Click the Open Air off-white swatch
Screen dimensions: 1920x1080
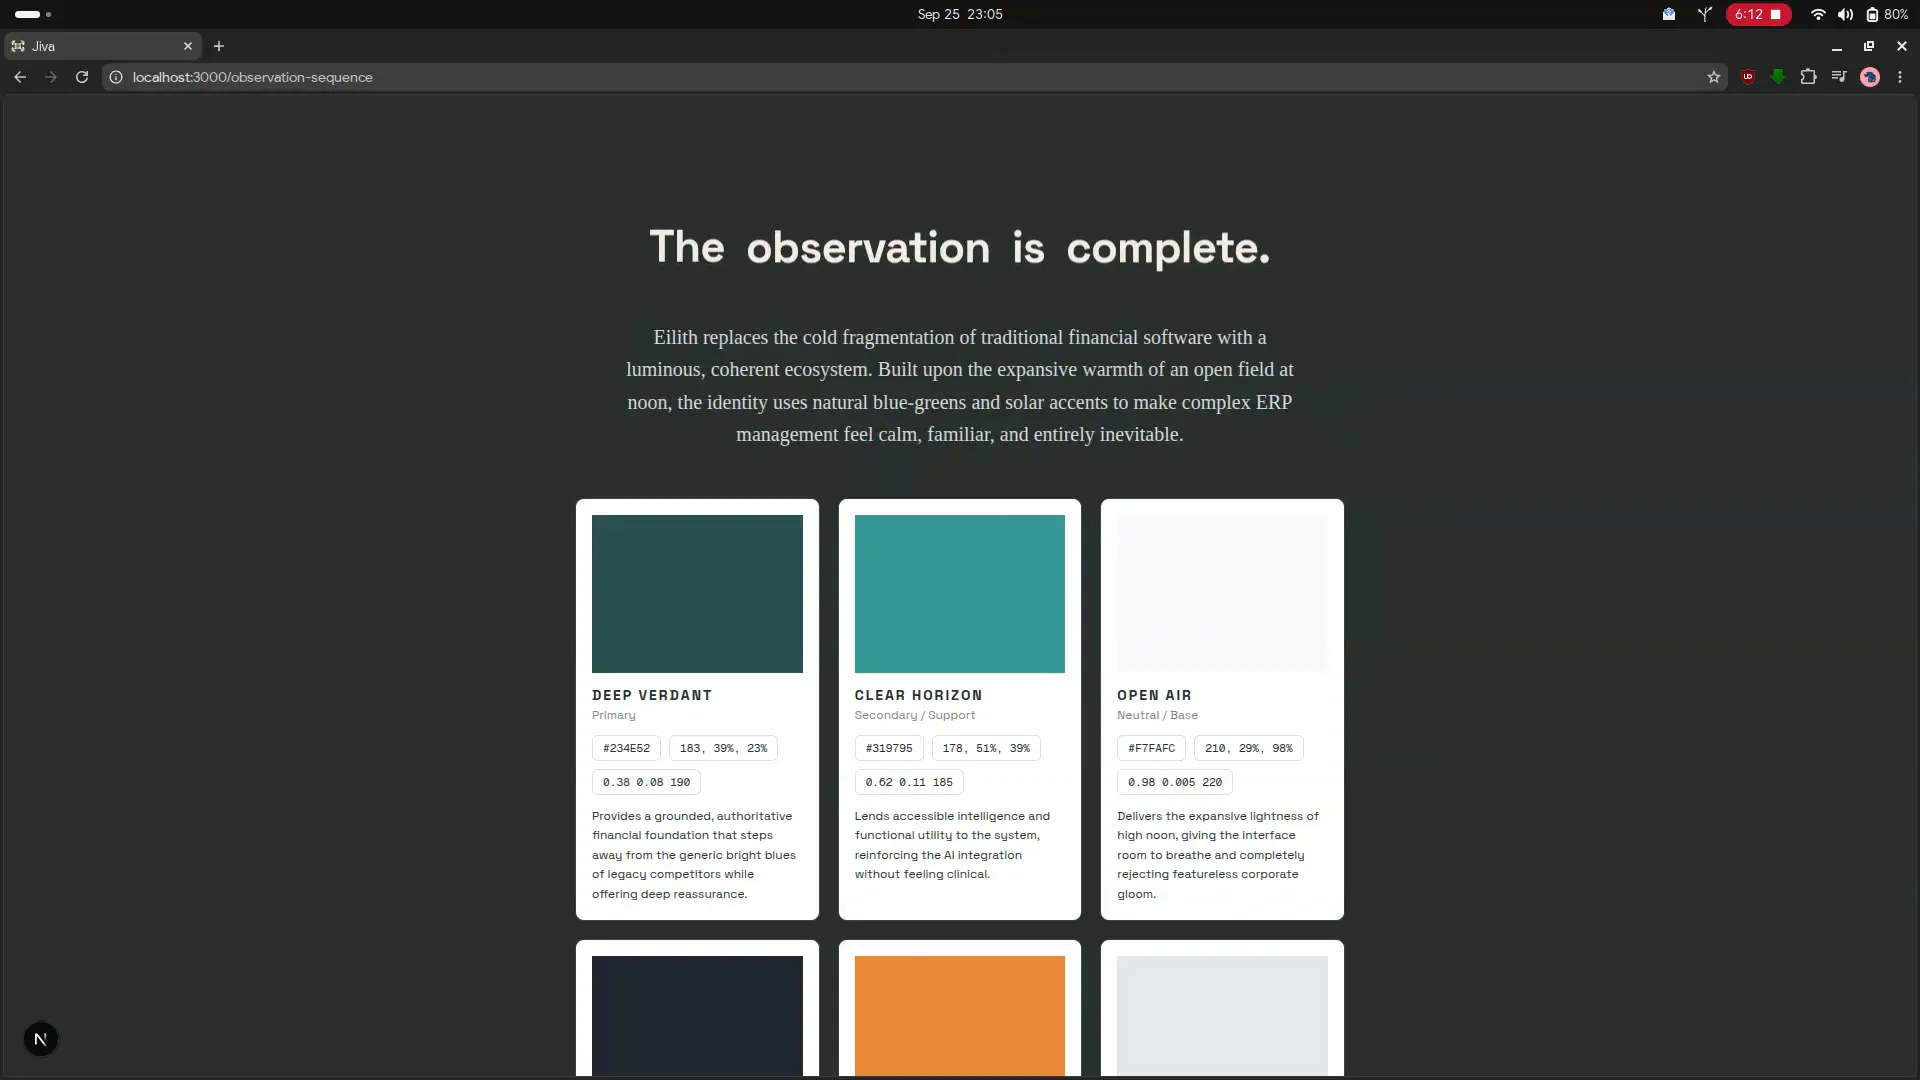1222,594
